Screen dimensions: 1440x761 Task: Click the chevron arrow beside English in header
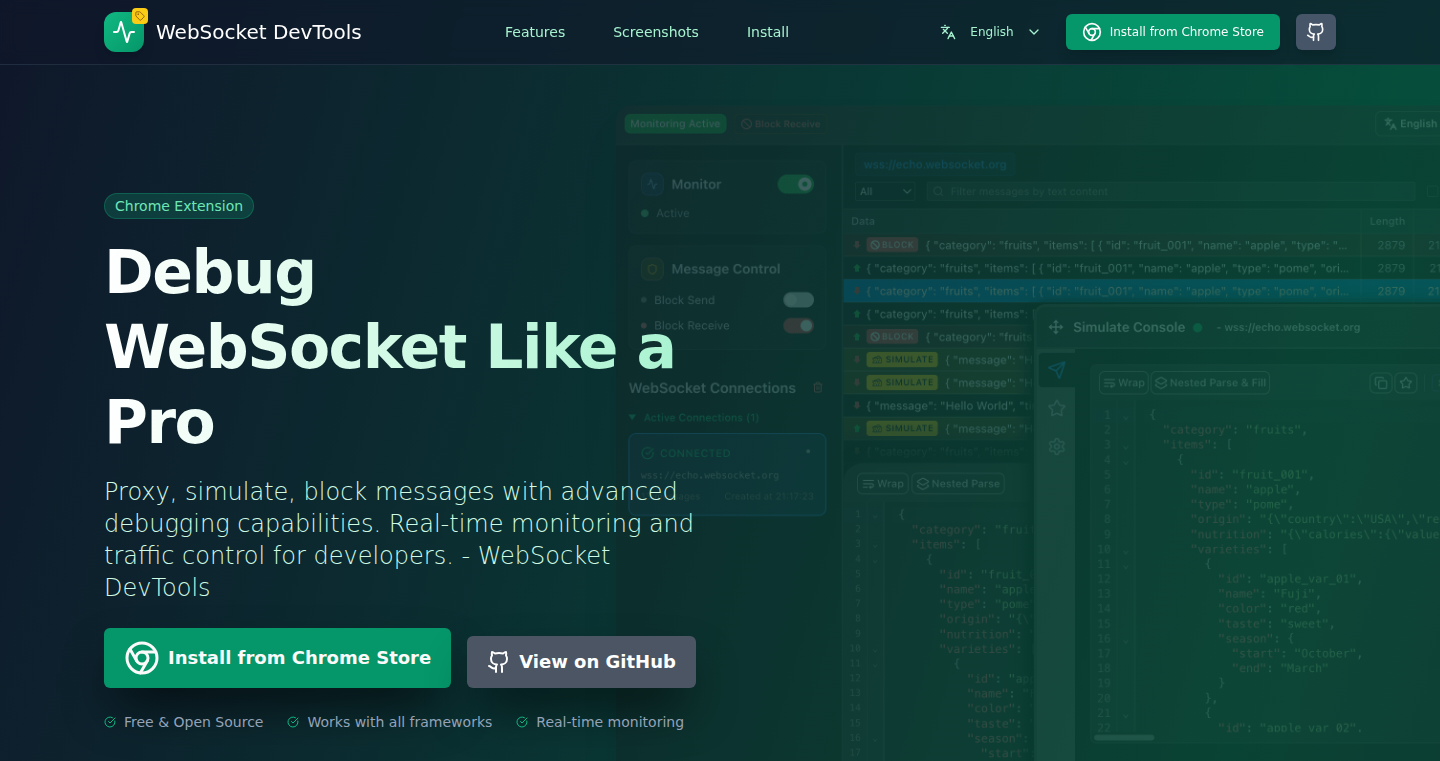[1034, 32]
